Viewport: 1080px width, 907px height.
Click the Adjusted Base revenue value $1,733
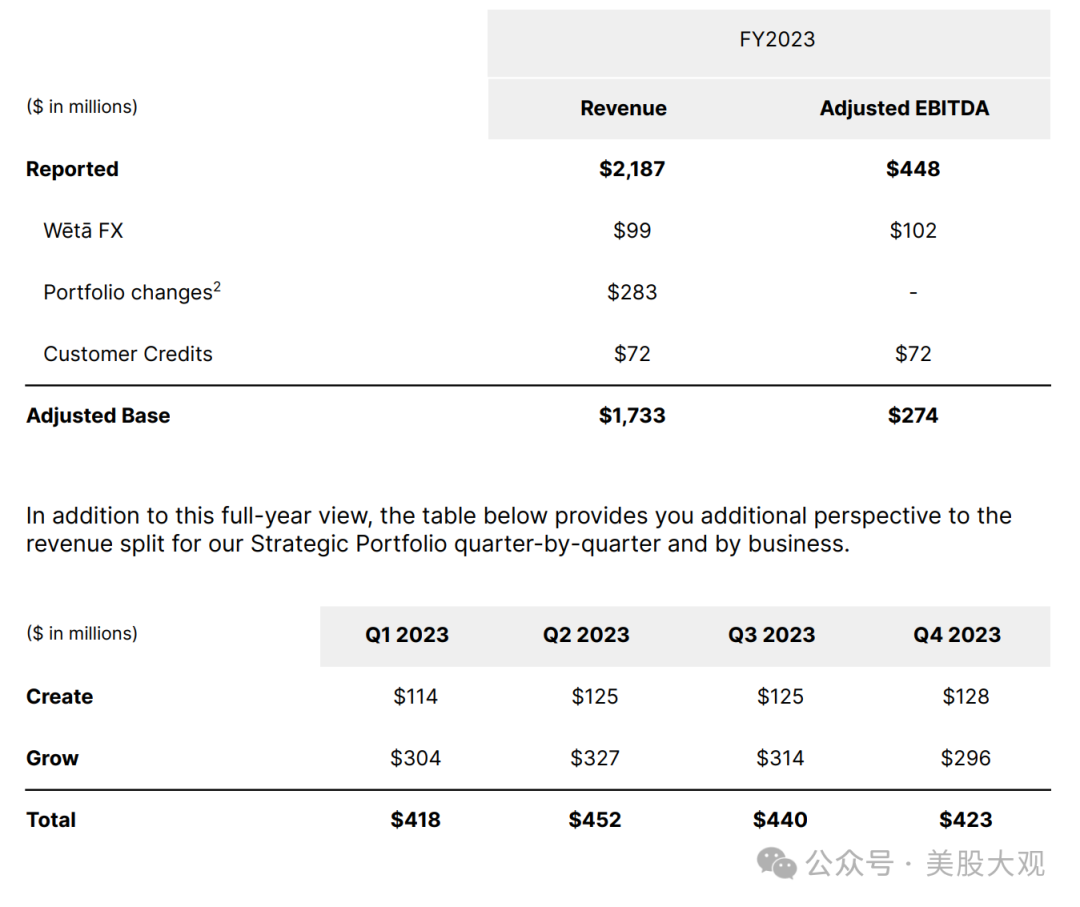(x=632, y=416)
